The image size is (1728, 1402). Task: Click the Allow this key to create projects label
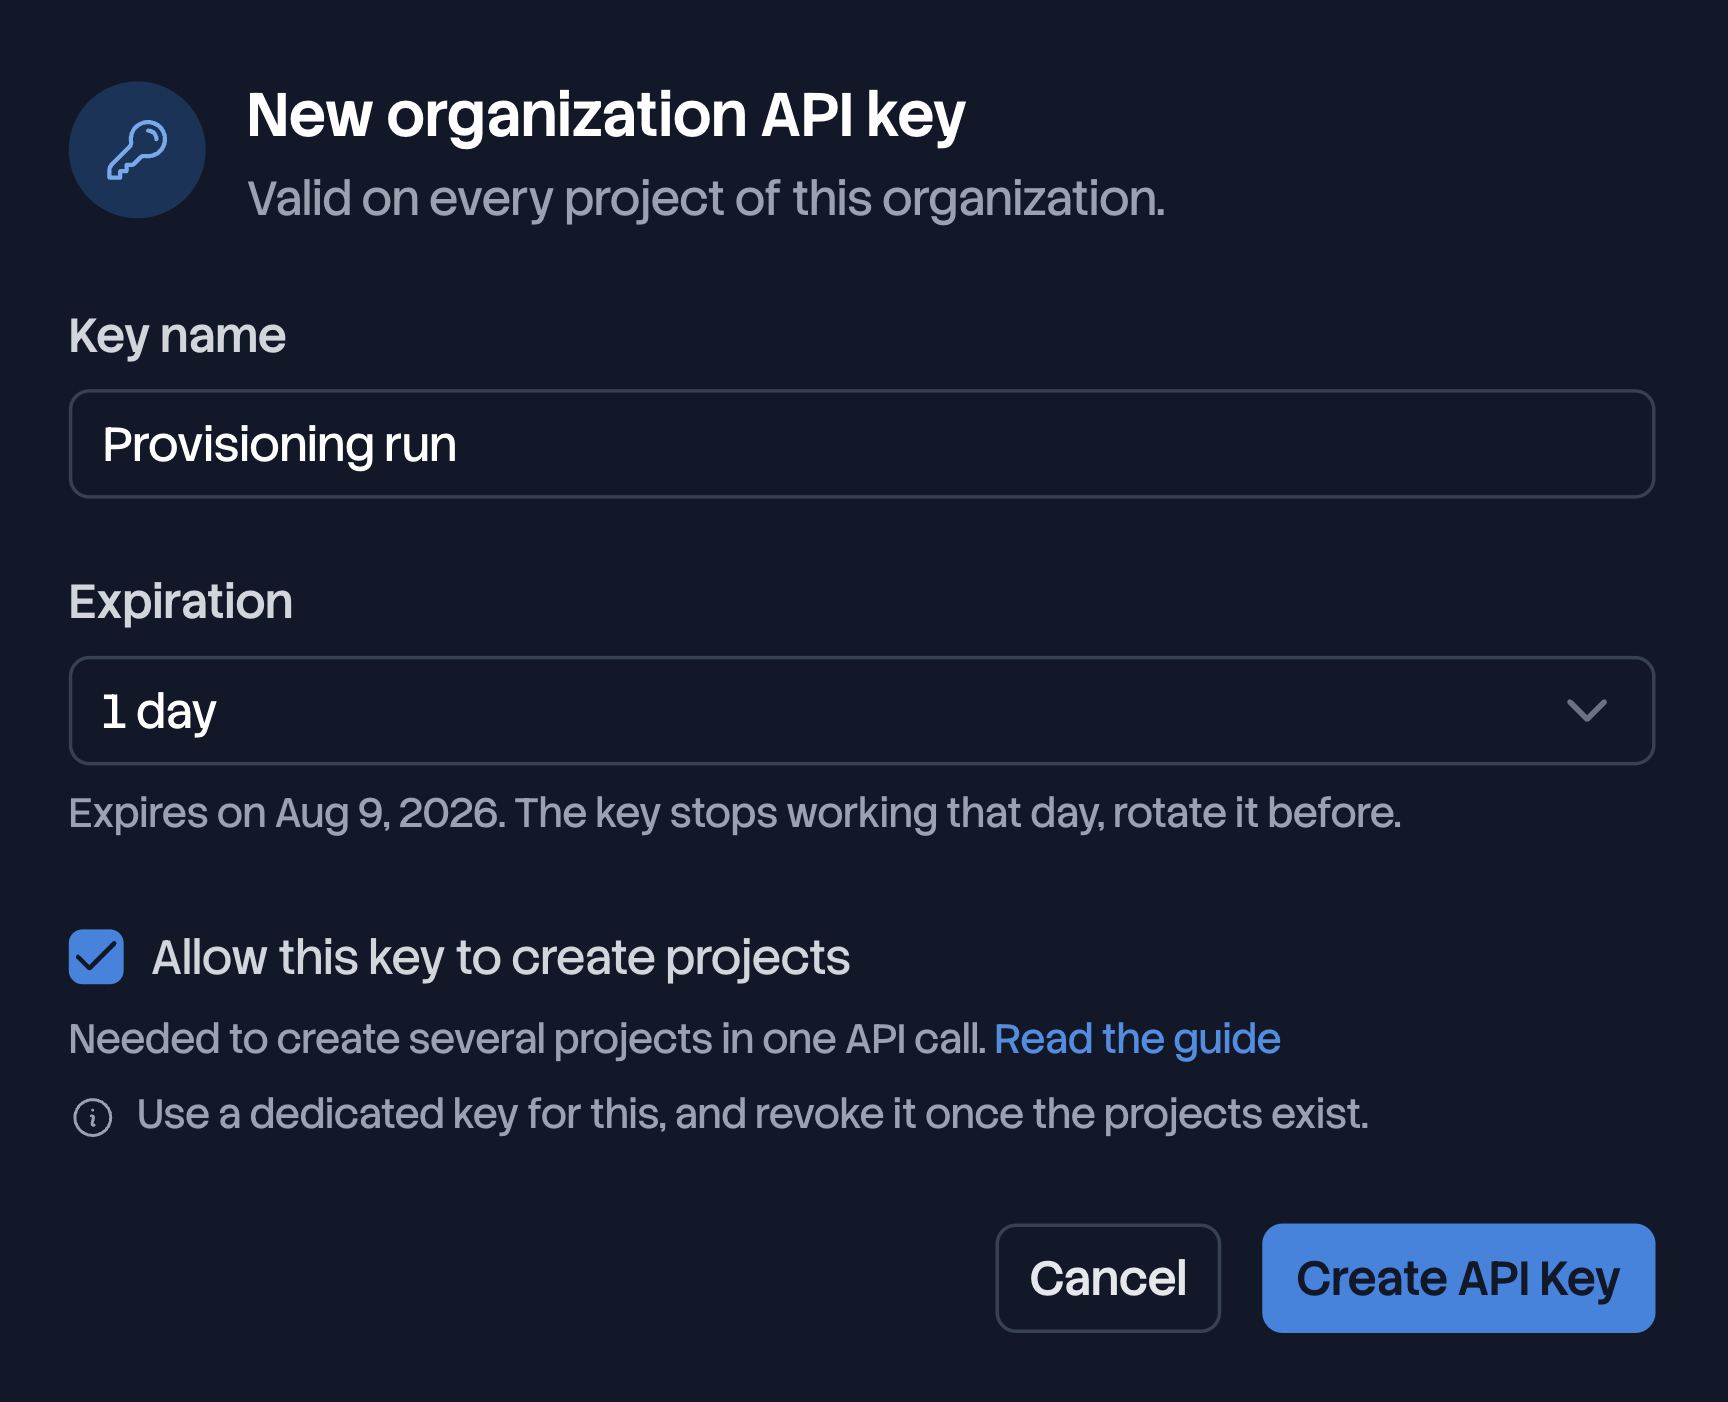[x=501, y=959]
